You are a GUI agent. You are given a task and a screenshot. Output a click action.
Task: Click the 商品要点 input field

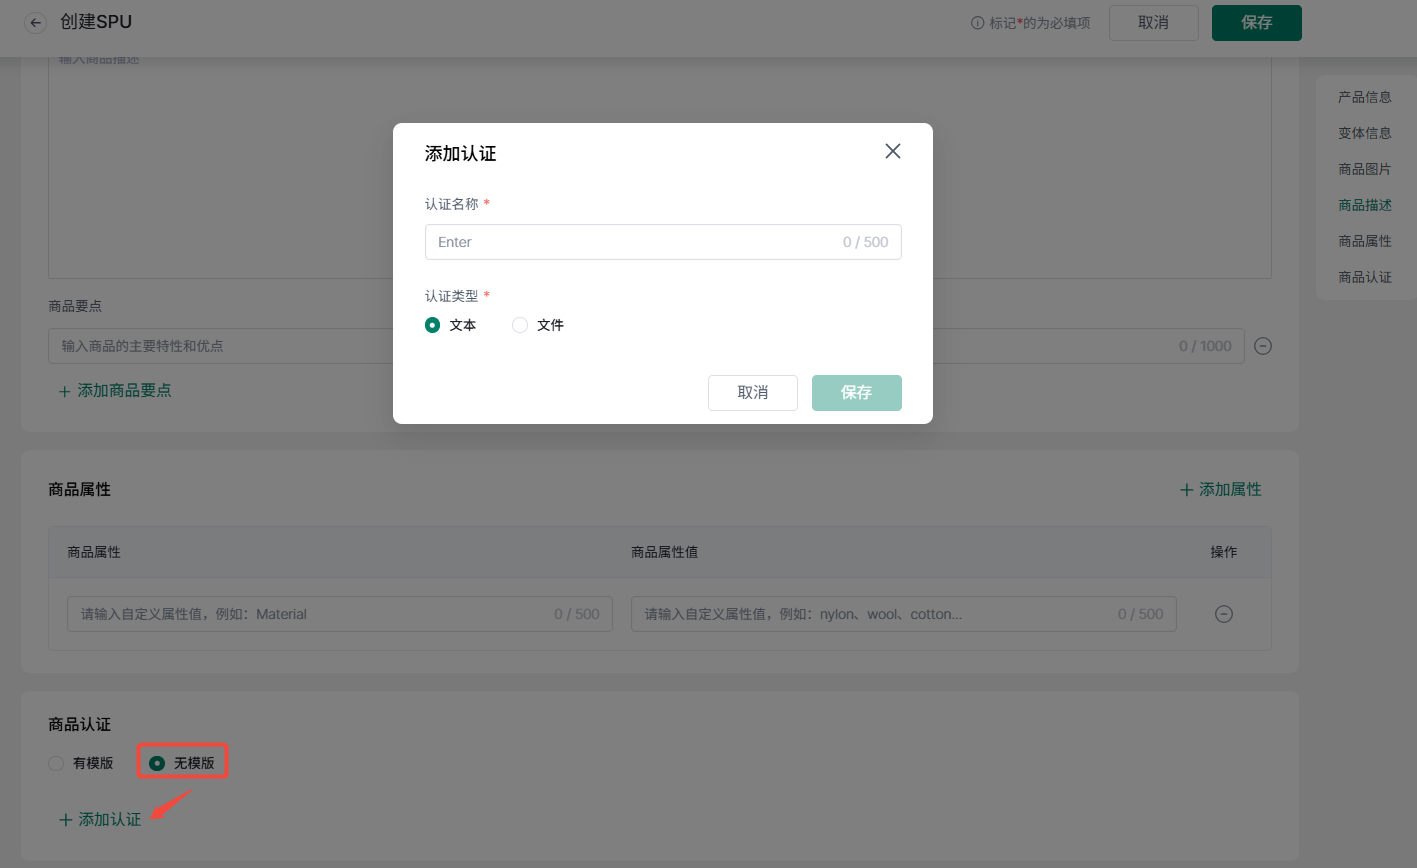click(646, 346)
